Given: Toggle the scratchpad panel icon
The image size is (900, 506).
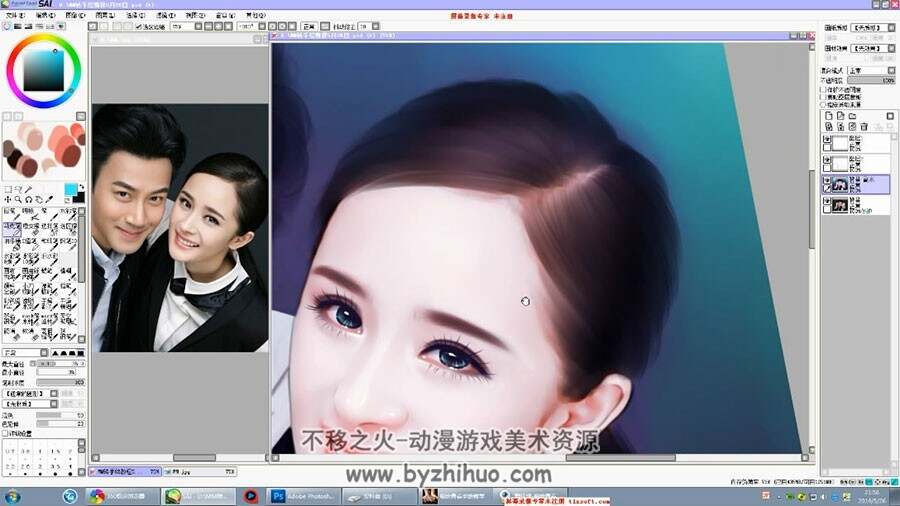Looking at the screenshot, I should (61, 26).
